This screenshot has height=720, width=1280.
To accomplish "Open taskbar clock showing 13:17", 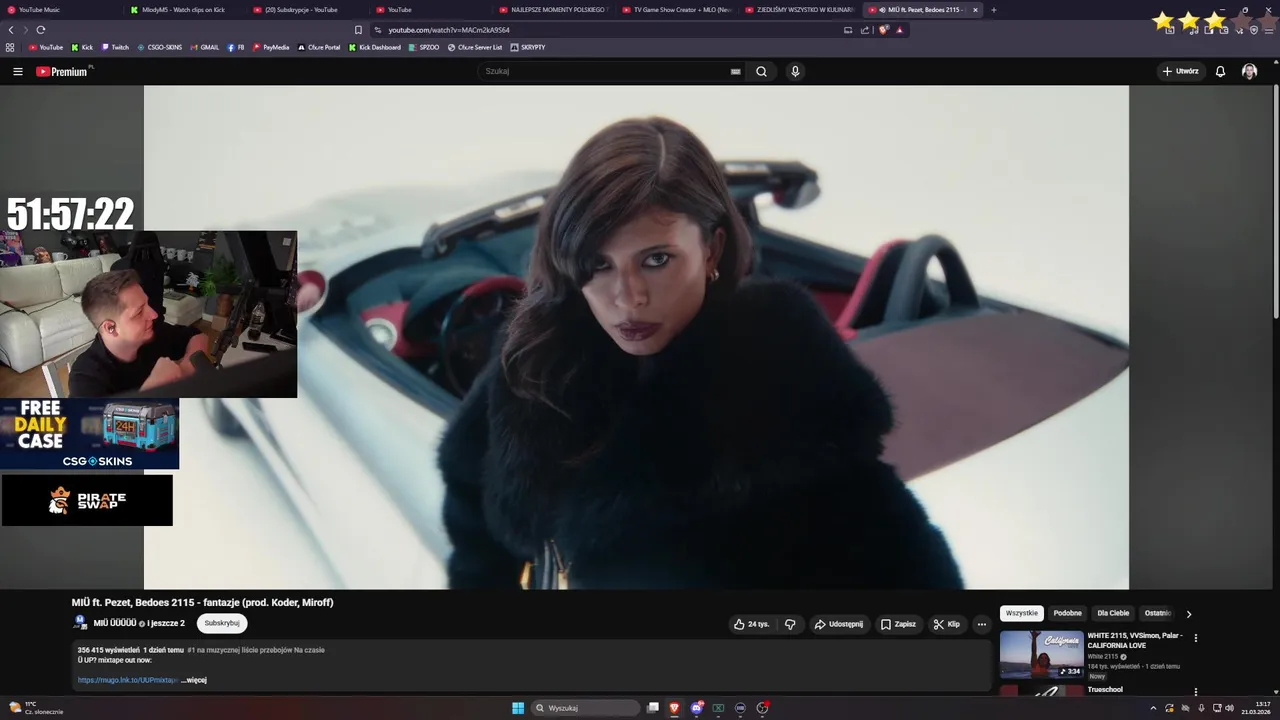I will pyautogui.click(x=1257, y=708).
